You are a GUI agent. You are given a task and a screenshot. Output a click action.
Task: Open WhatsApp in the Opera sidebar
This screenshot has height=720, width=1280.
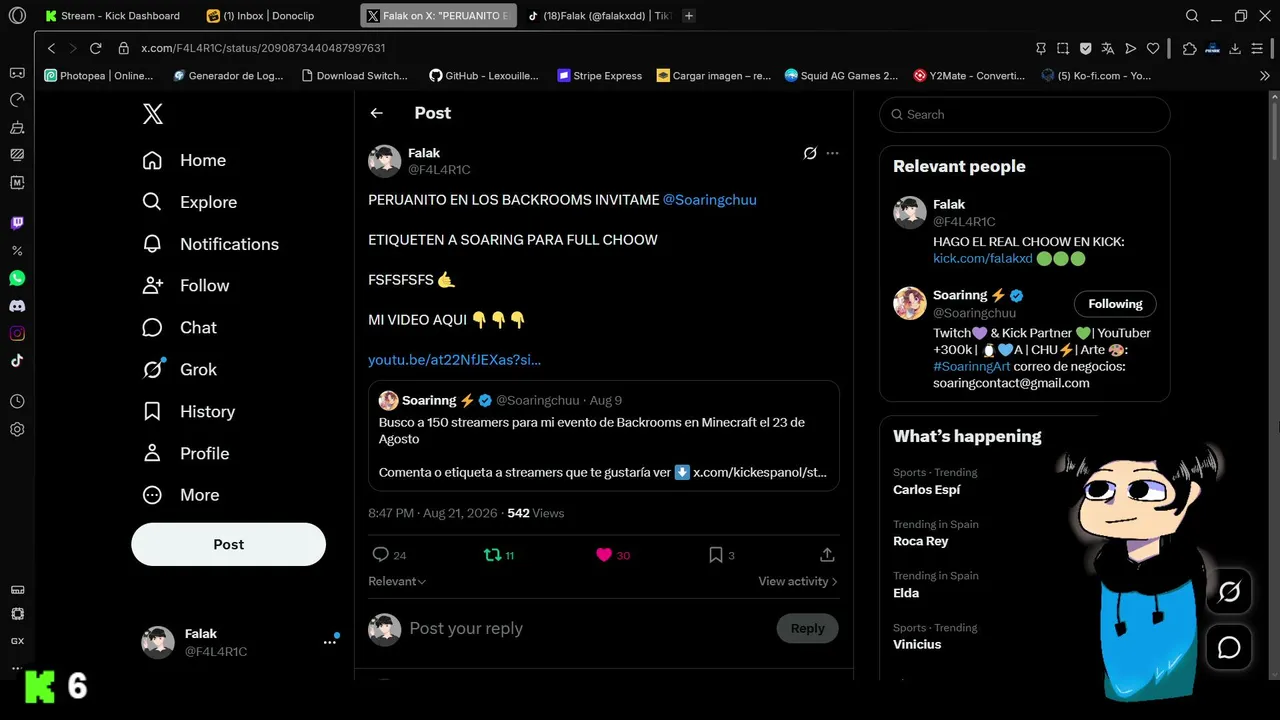(17, 278)
